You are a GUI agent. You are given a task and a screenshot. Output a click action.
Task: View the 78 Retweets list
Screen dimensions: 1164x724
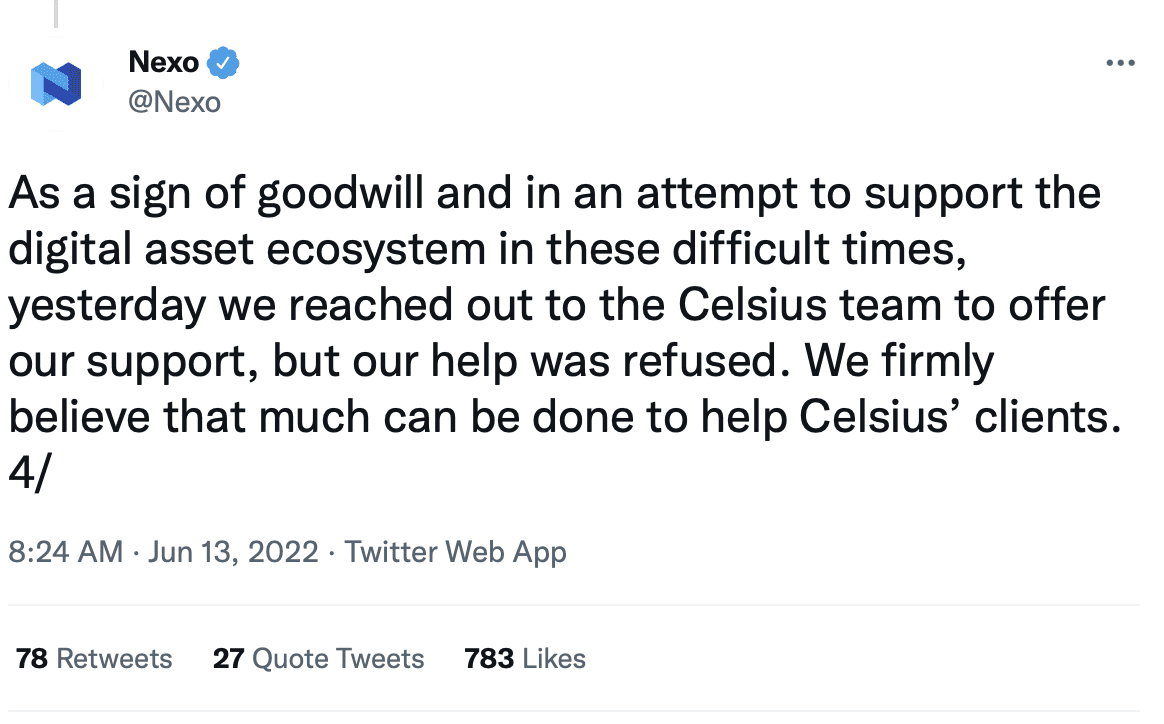[x=94, y=659]
